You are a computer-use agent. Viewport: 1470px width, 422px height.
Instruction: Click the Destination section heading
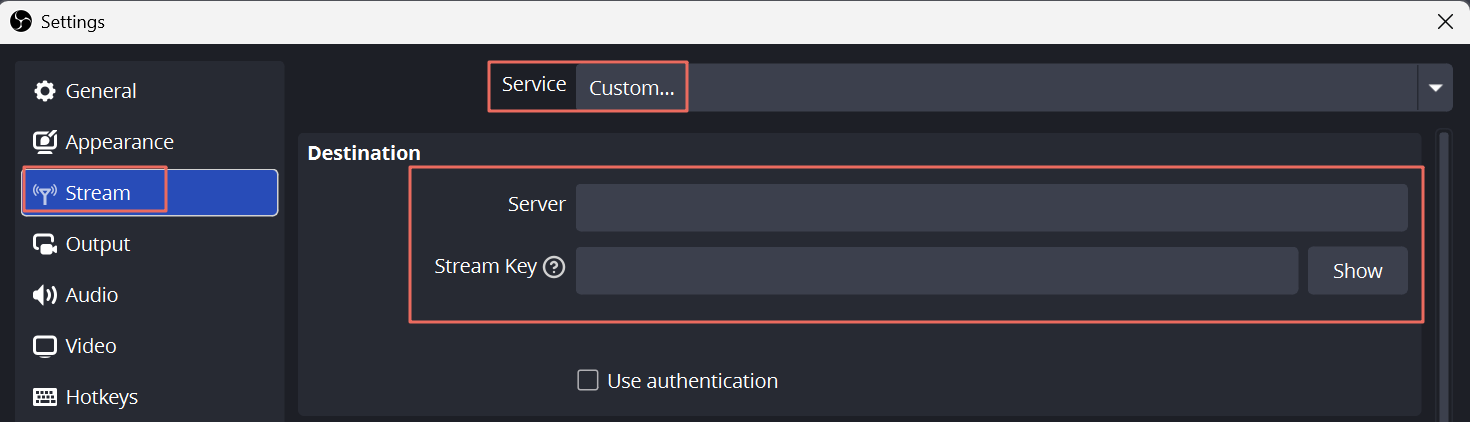click(364, 153)
